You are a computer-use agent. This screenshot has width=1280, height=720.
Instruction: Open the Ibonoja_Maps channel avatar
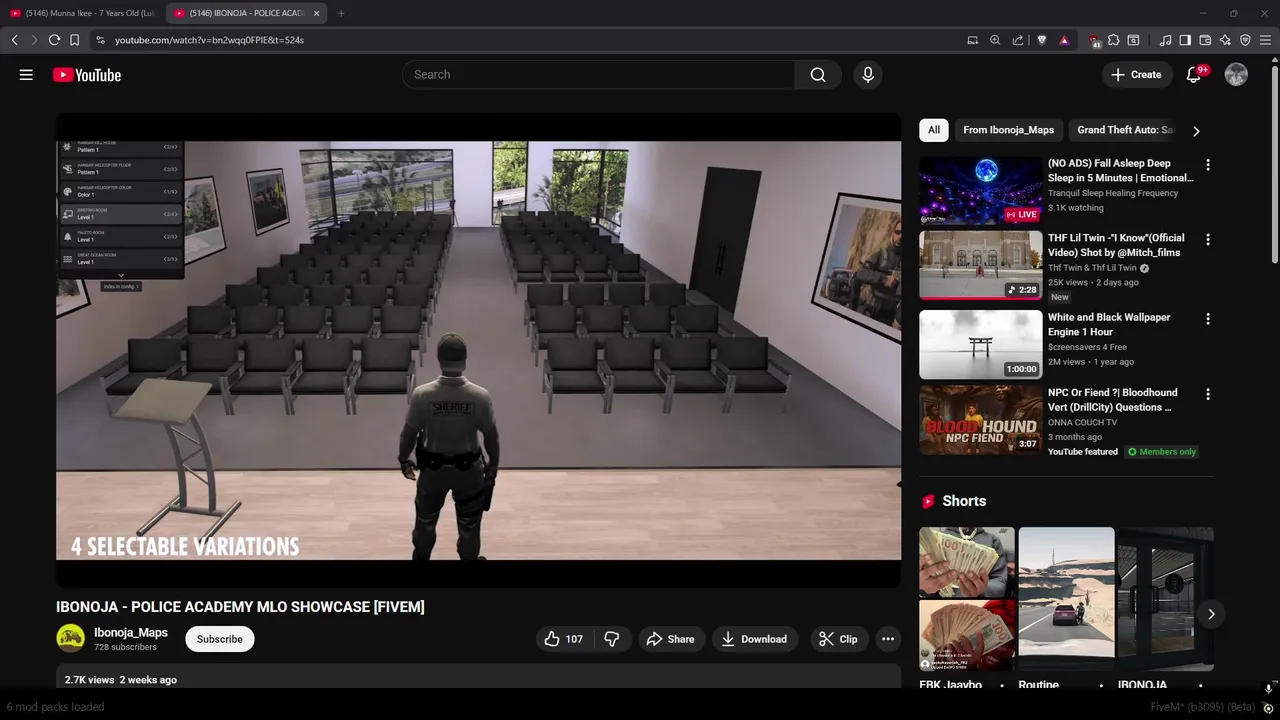point(70,639)
